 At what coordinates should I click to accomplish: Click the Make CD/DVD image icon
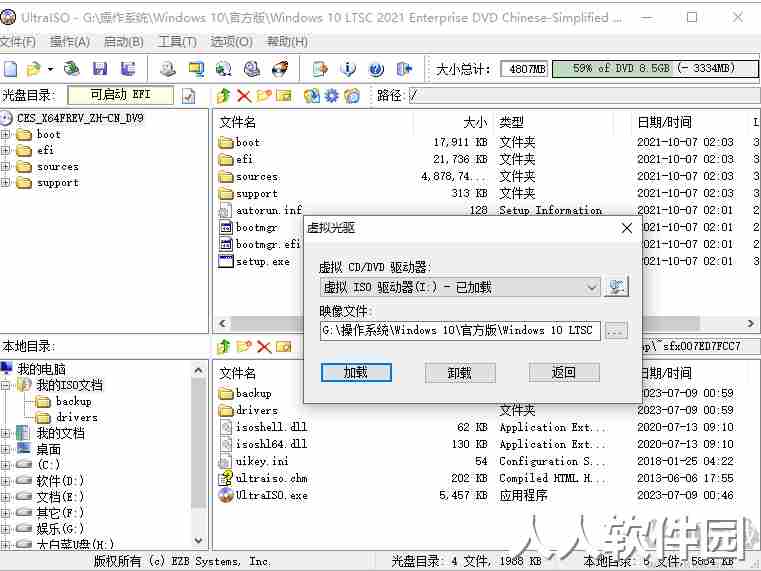tap(168, 69)
